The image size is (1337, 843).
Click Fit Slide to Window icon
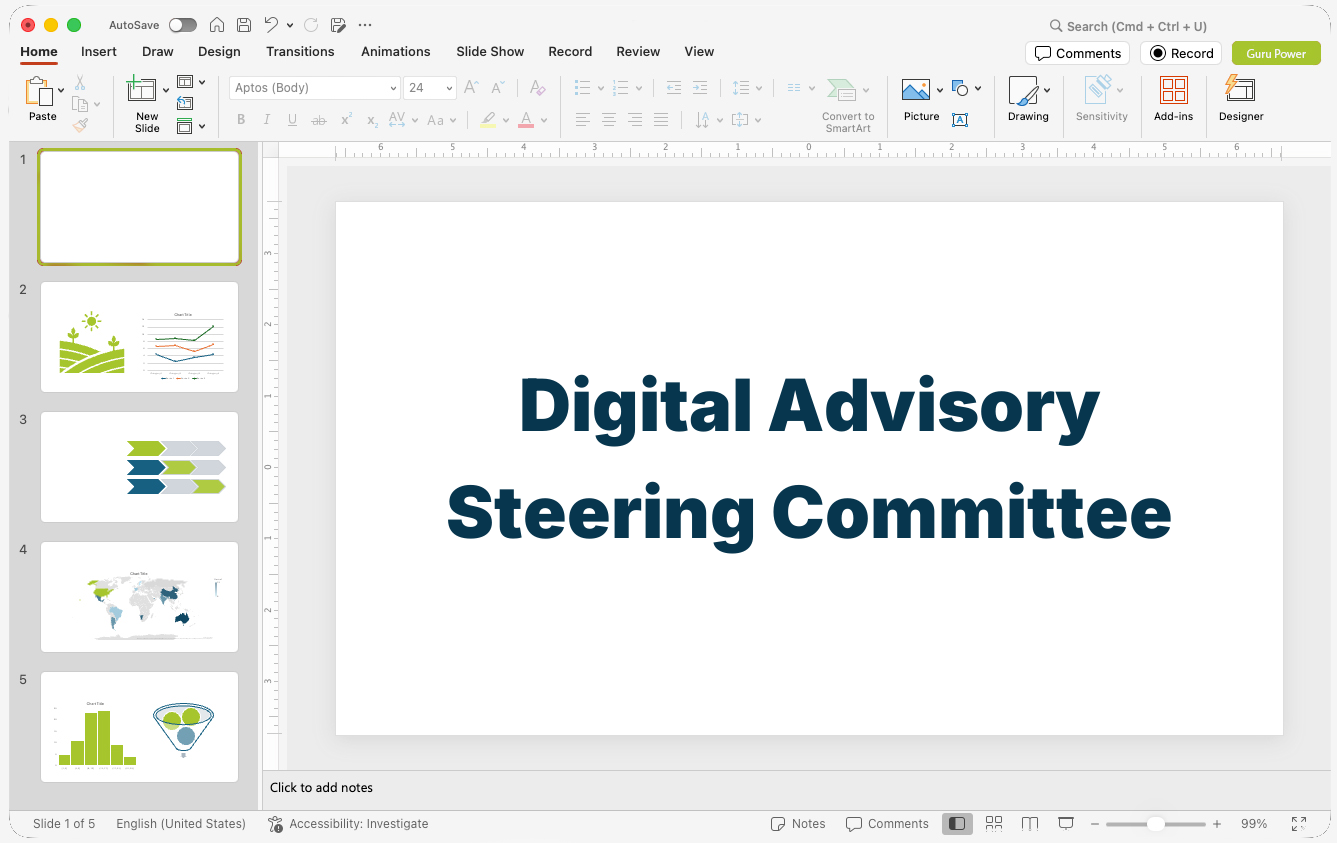click(1299, 824)
